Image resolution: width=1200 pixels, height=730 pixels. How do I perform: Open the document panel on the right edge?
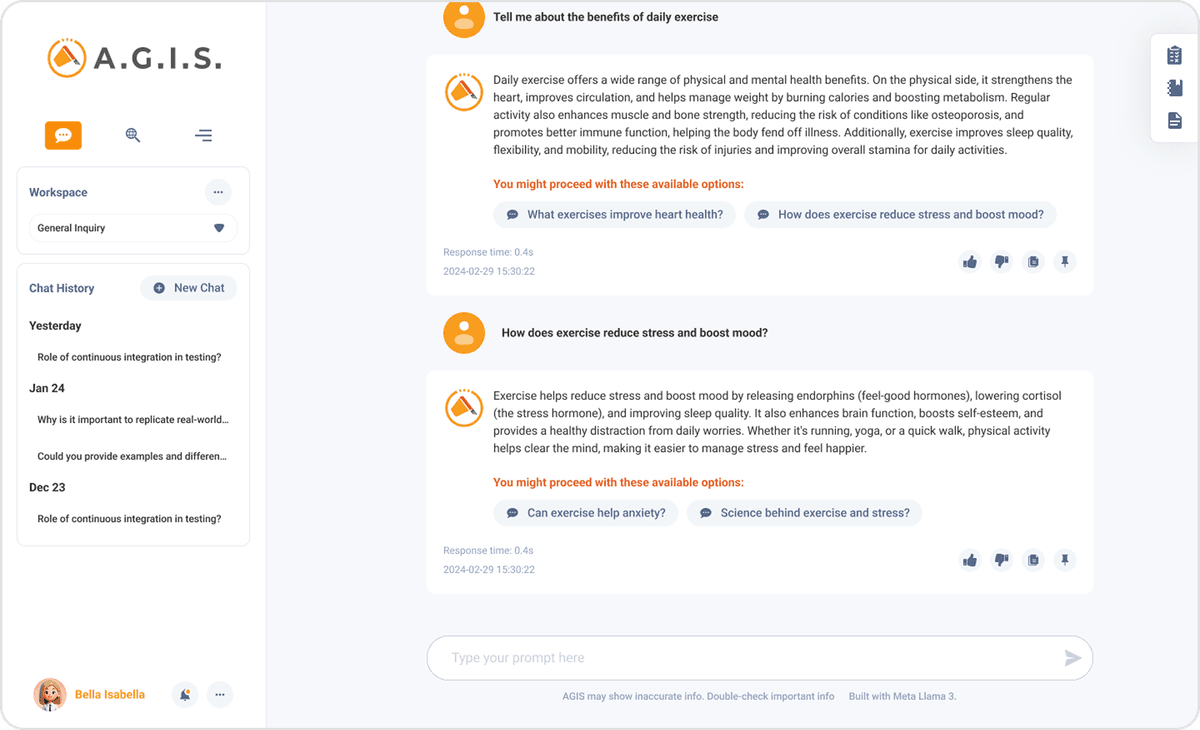tap(1174, 120)
